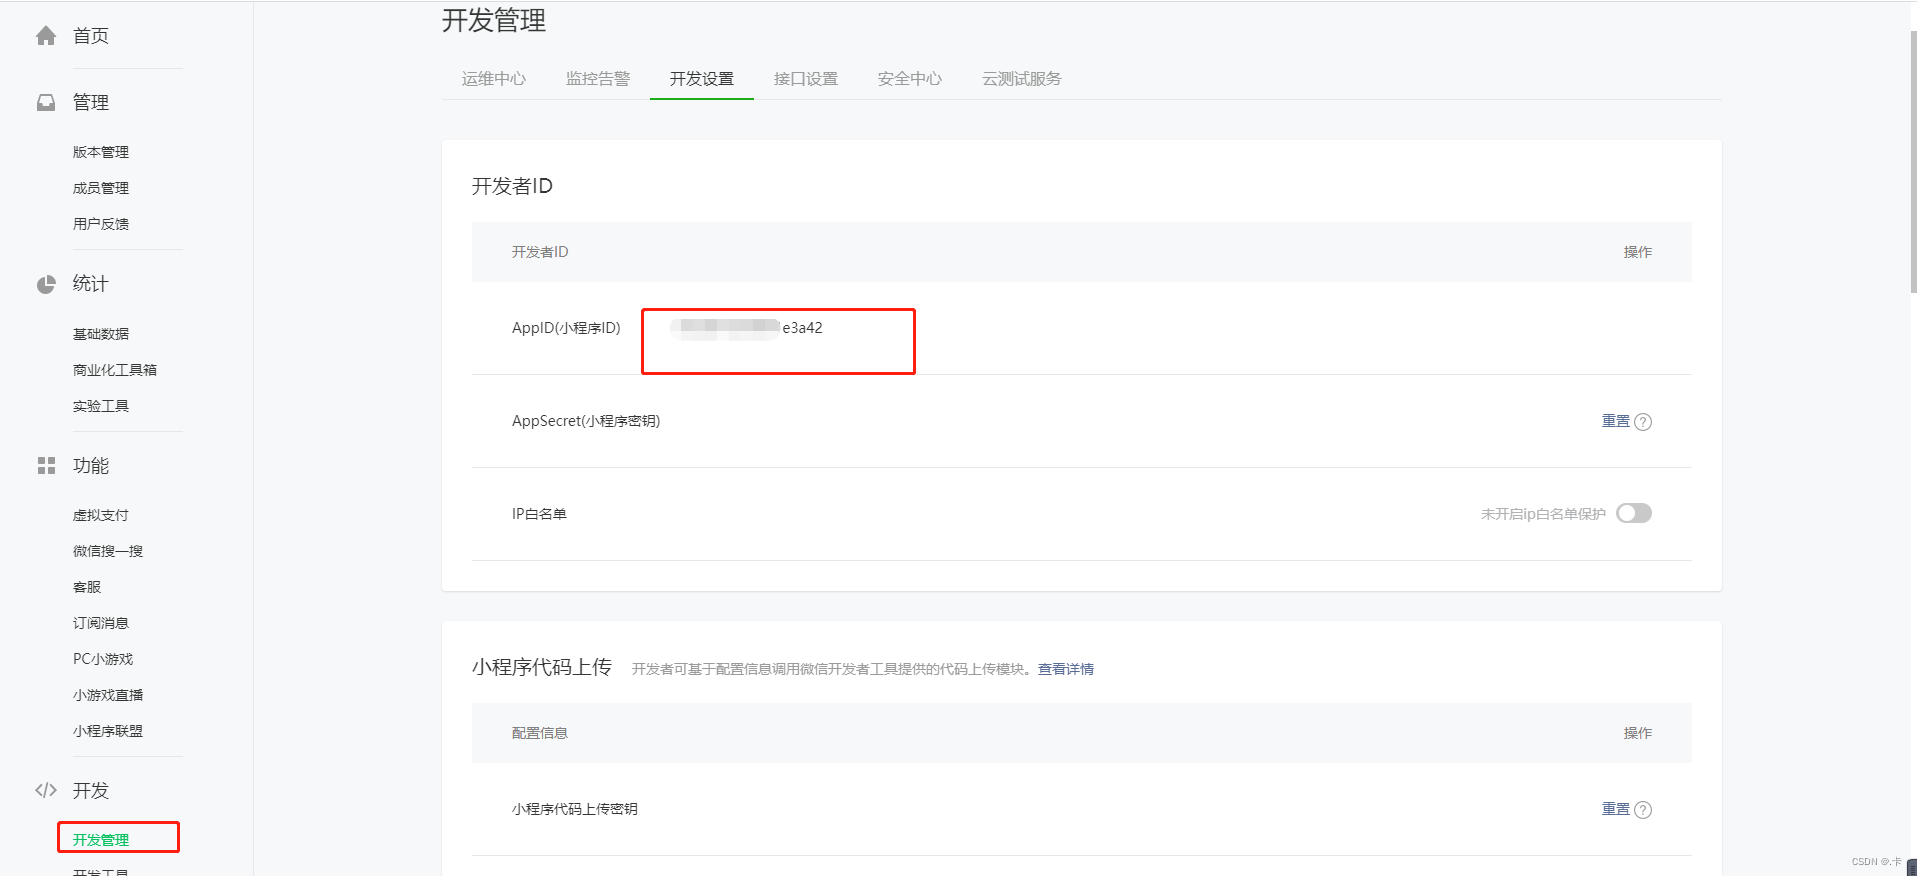The image size is (1917, 876).
Task: Click the 管理 section heading
Action: (x=91, y=102)
